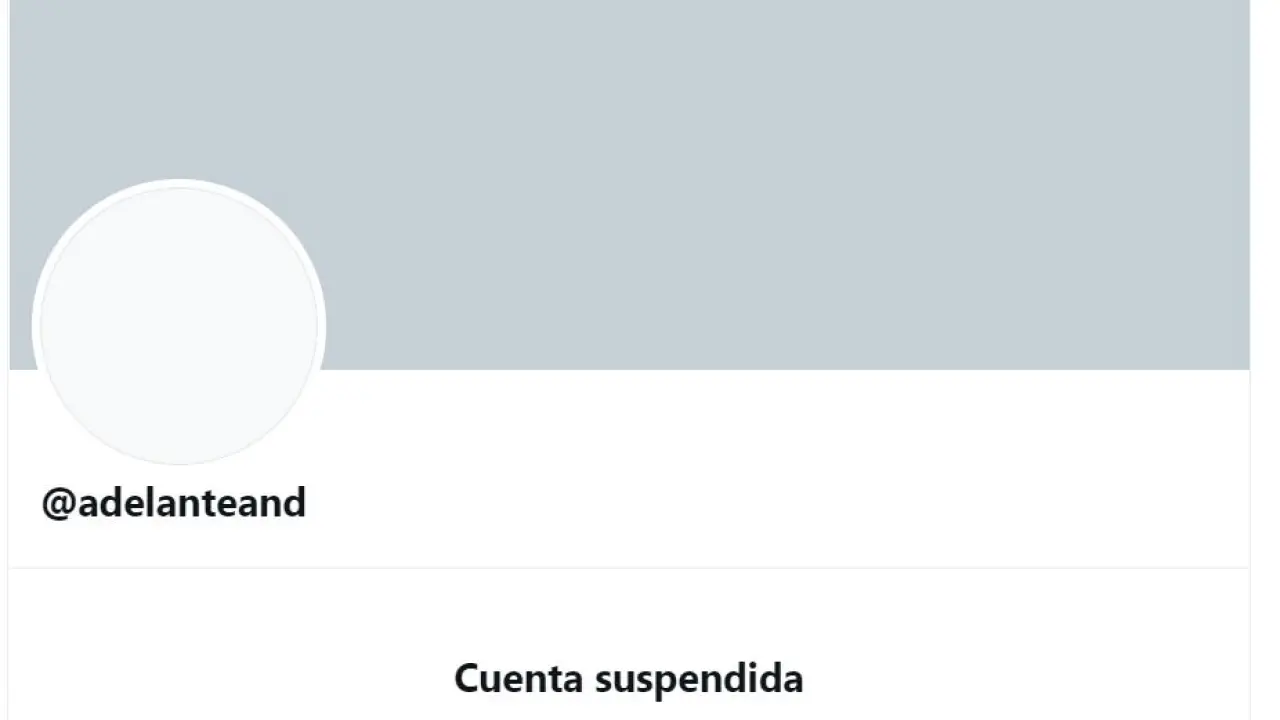Select the @adelanteand username handle
The image size is (1280, 720).
point(174,503)
